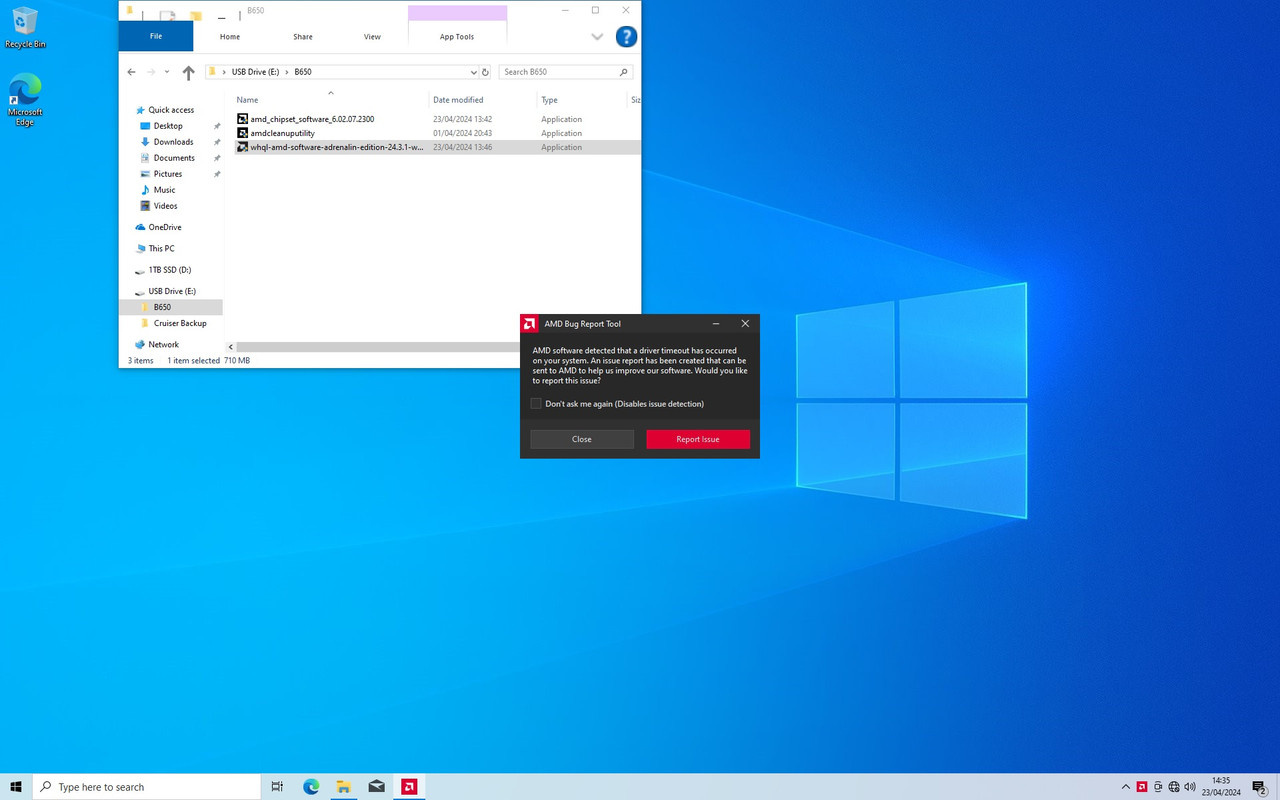The image size is (1280, 800).
Task: Select OneDrive in navigation pane
Action: tap(165, 227)
